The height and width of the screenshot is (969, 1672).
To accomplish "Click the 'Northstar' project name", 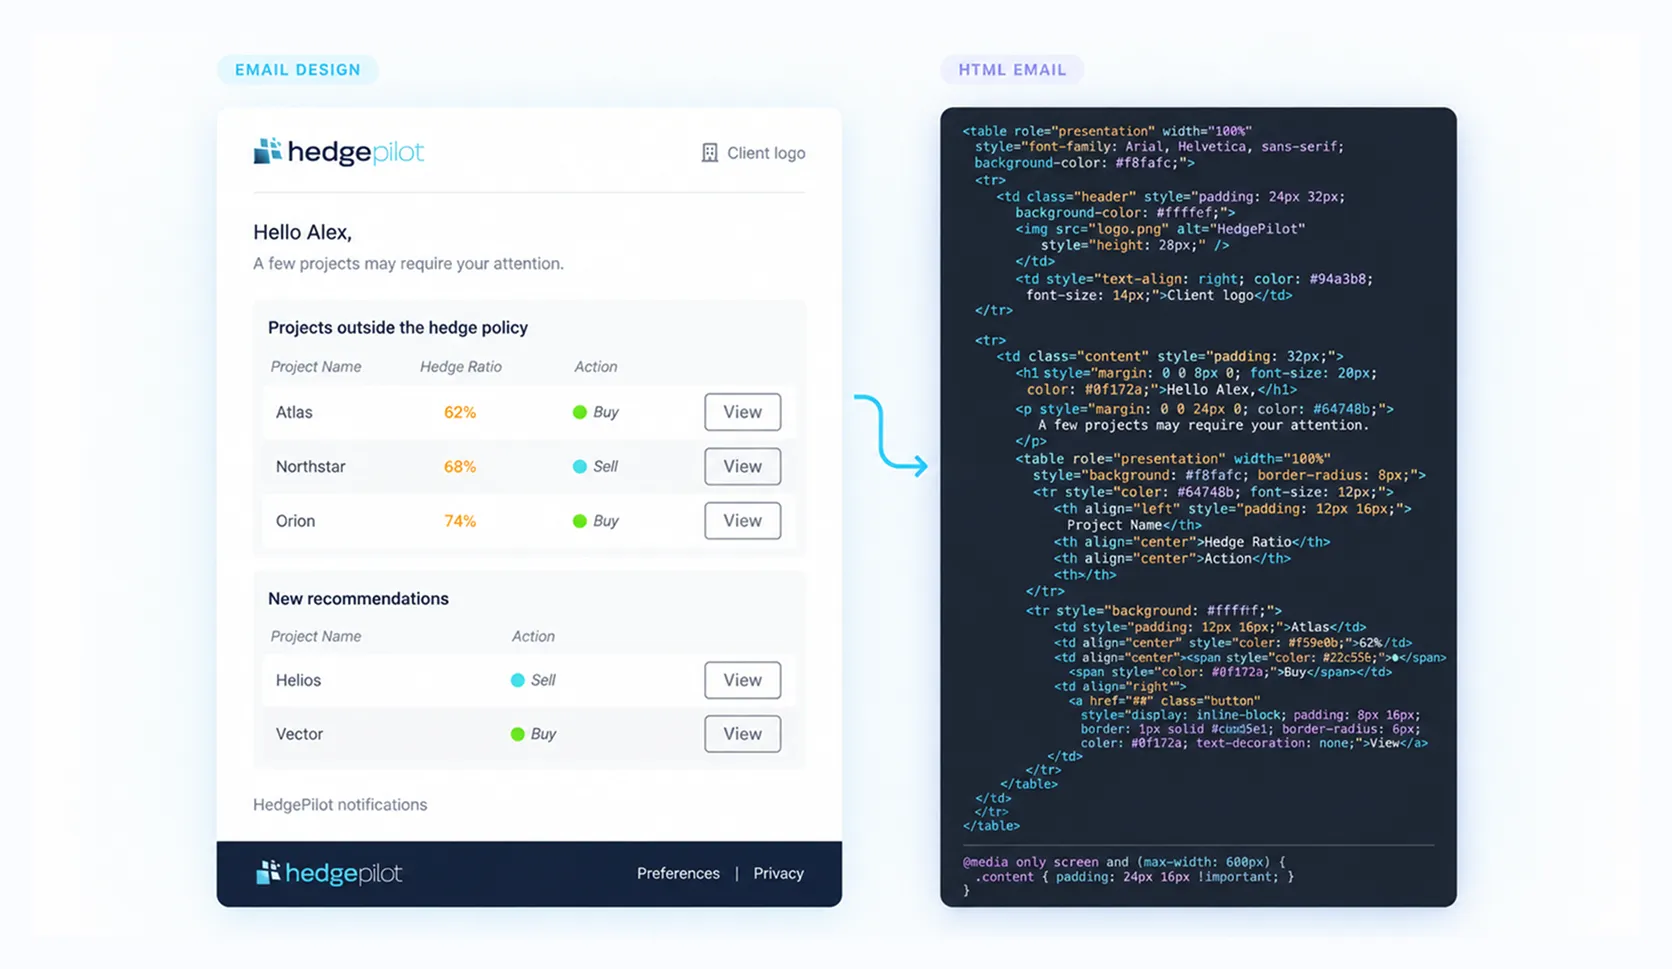I will tap(311, 466).
